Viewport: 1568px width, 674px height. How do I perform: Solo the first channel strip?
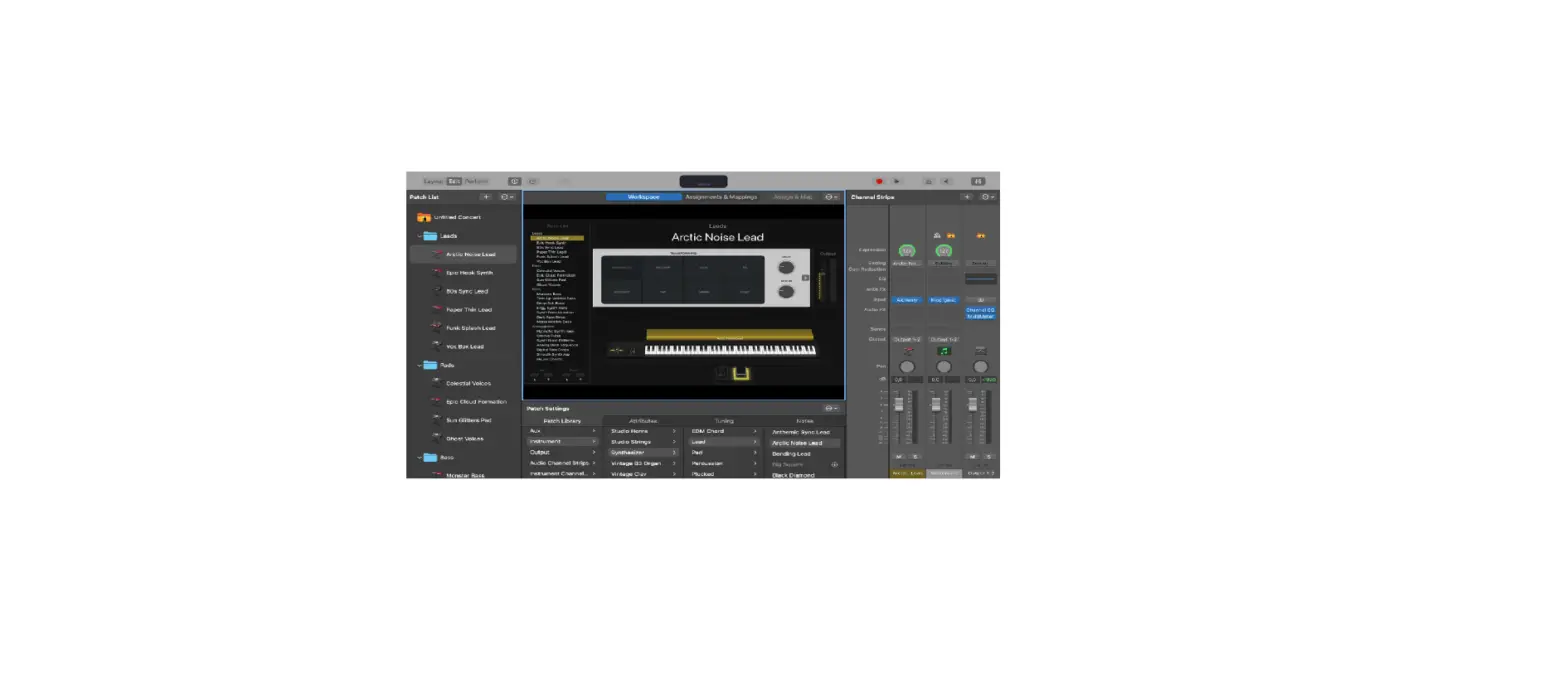point(914,456)
